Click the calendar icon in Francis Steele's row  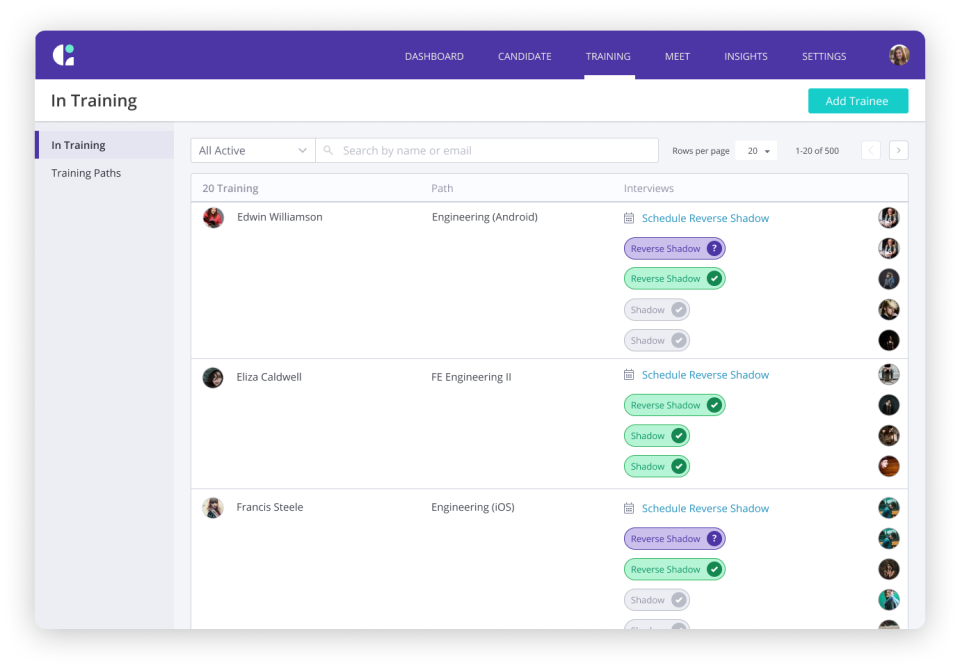(x=629, y=508)
